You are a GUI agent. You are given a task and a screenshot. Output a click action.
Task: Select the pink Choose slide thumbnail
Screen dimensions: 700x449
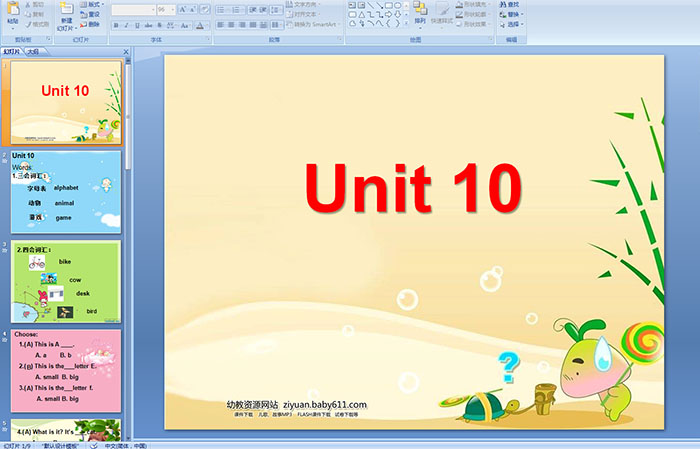click(66, 371)
